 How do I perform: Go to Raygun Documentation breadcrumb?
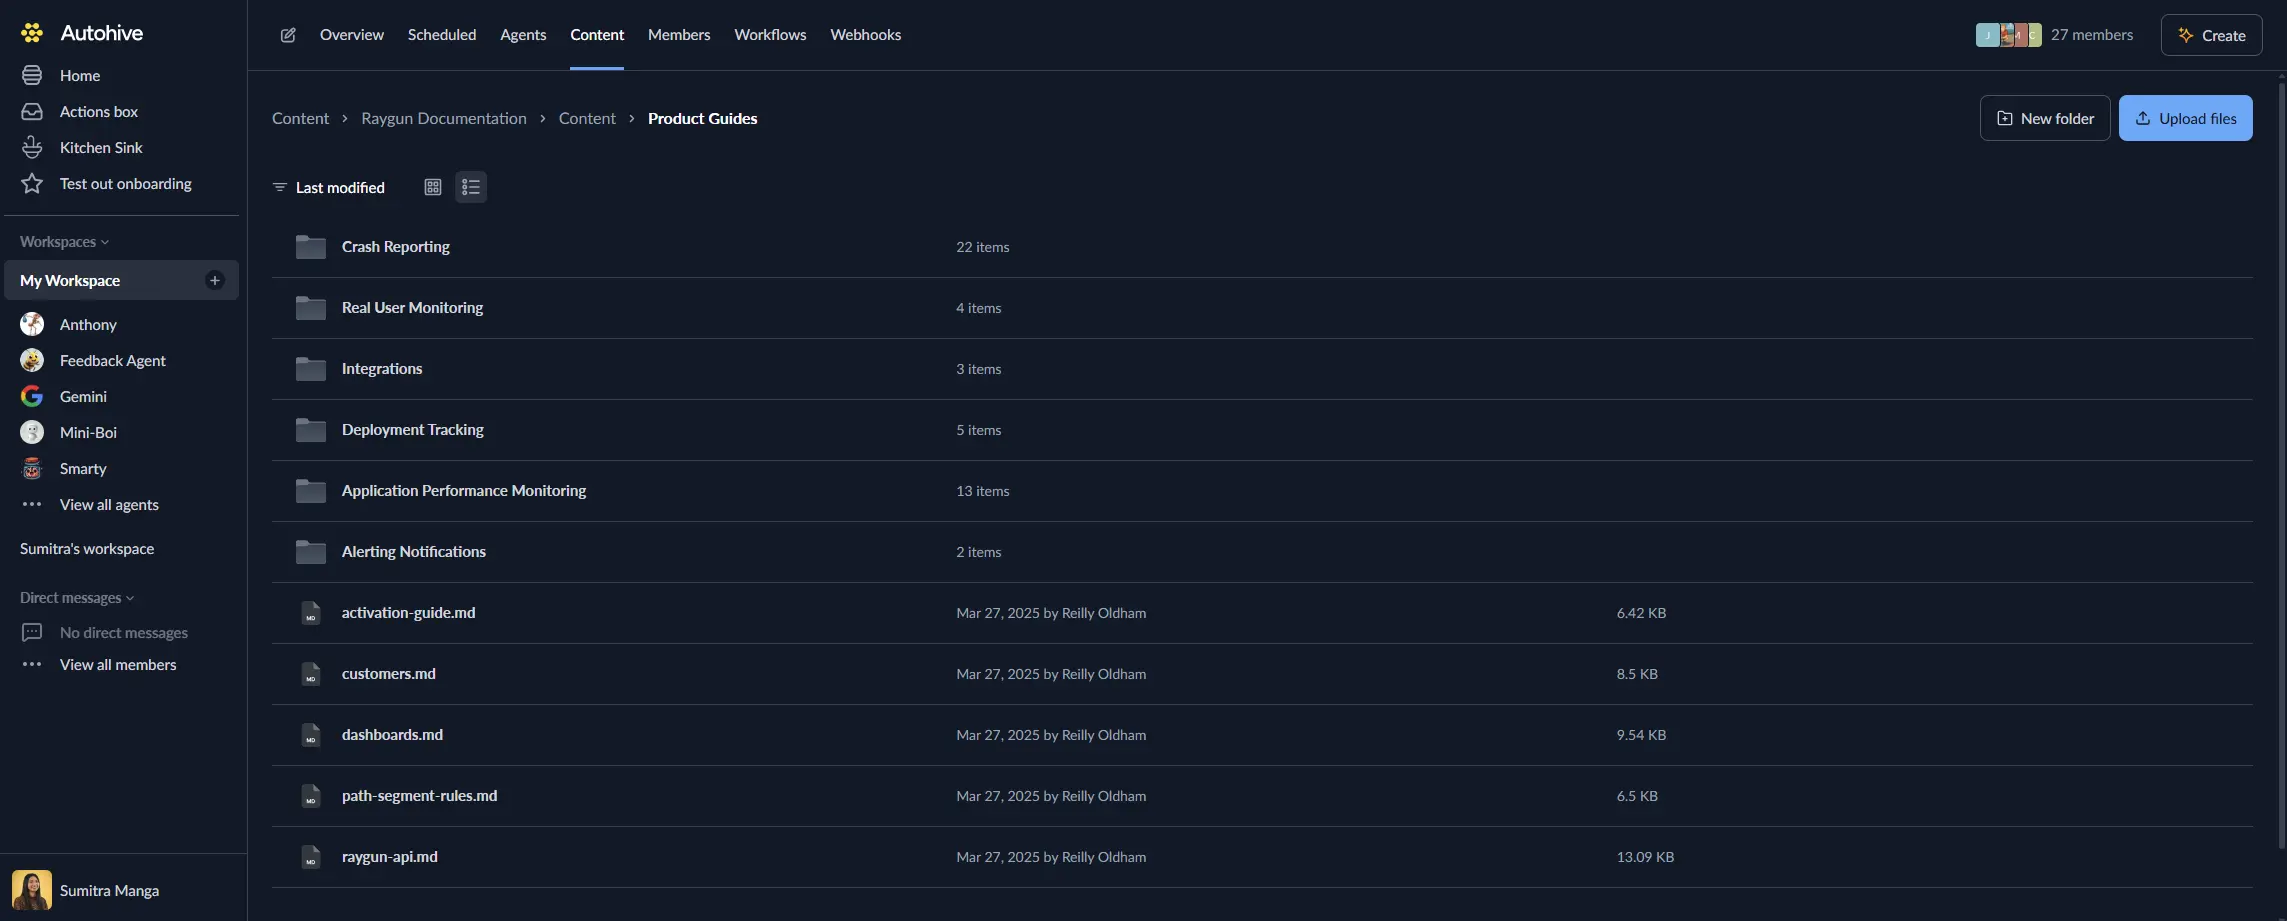tap(444, 118)
